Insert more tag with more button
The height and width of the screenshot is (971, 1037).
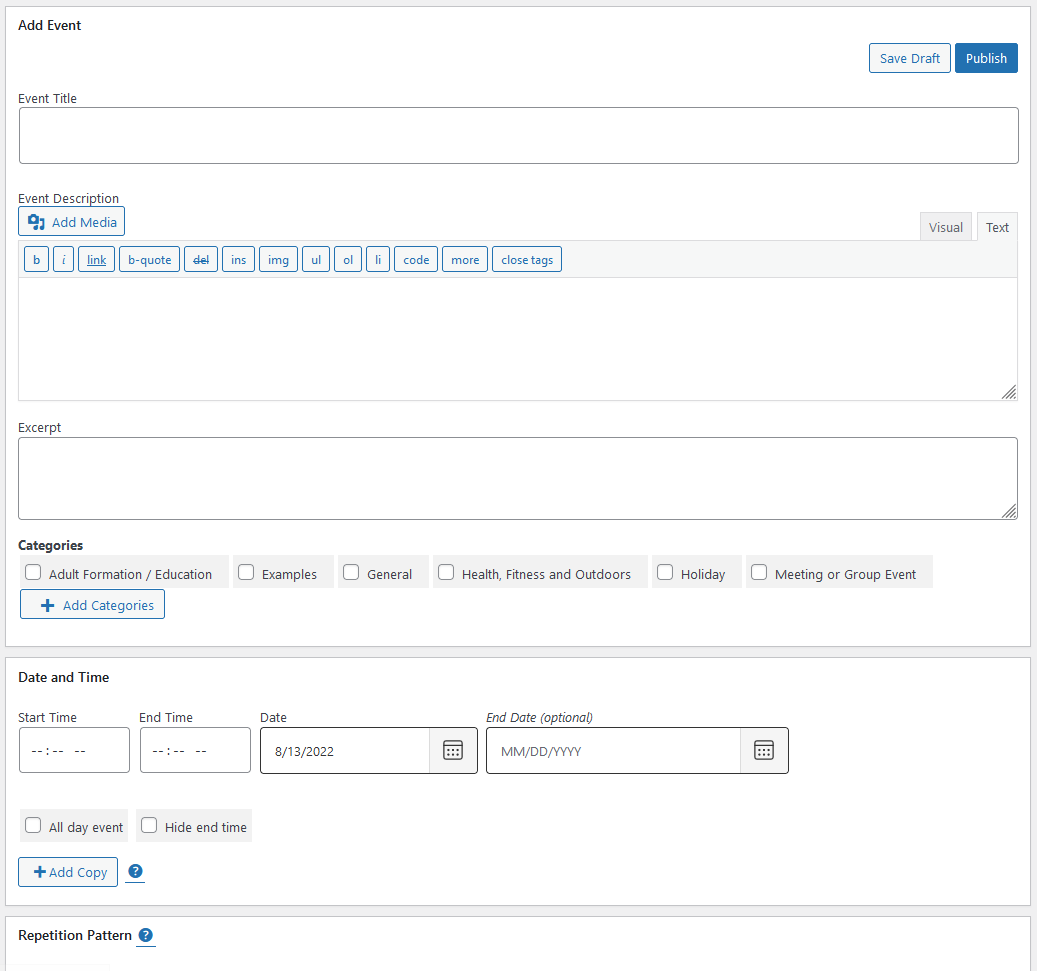pyautogui.click(x=465, y=259)
